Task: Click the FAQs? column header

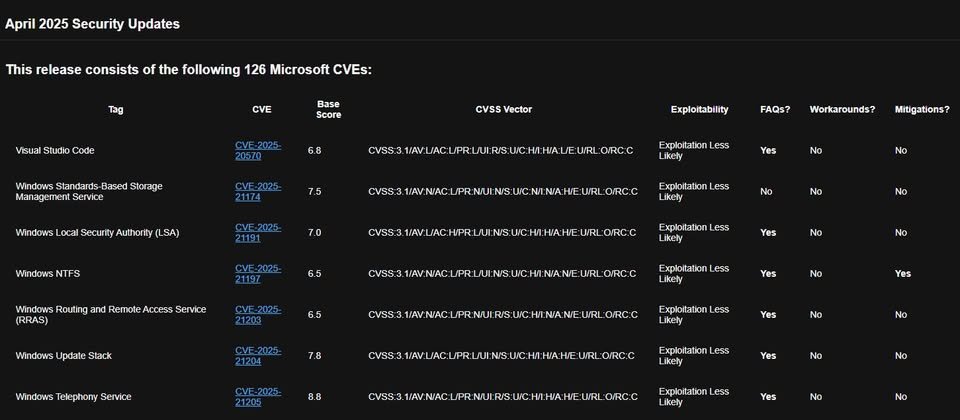Action: tap(775, 110)
